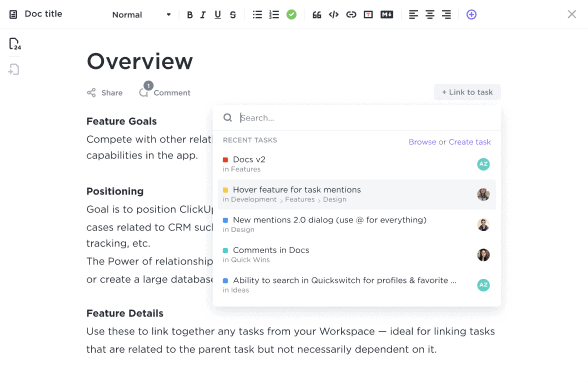Click assignee avatar on New mentions task

point(483,225)
